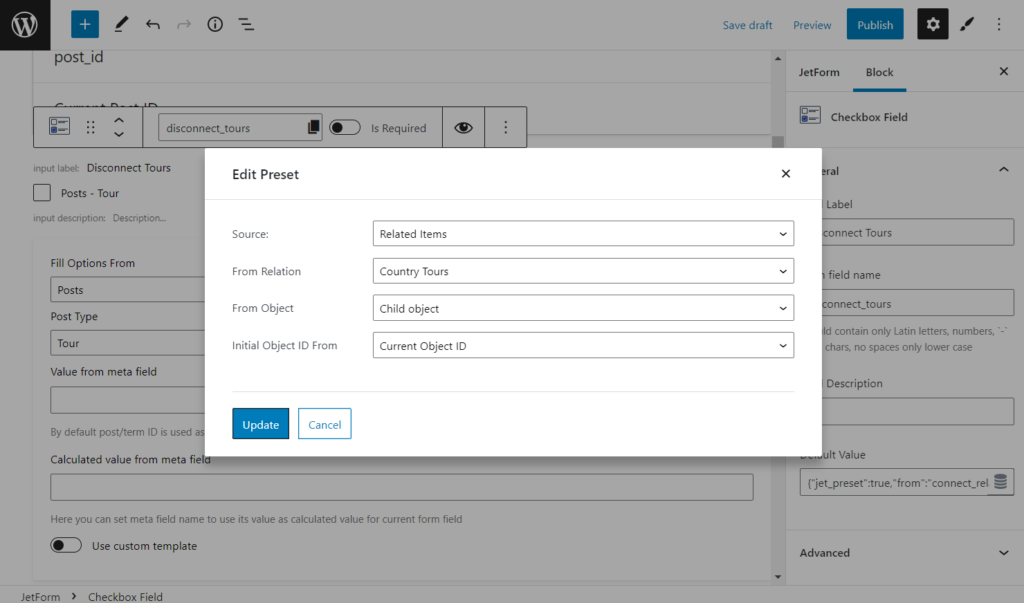Click the Preview link
The width and height of the screenshot is (1024, 603).
point(812,25)
